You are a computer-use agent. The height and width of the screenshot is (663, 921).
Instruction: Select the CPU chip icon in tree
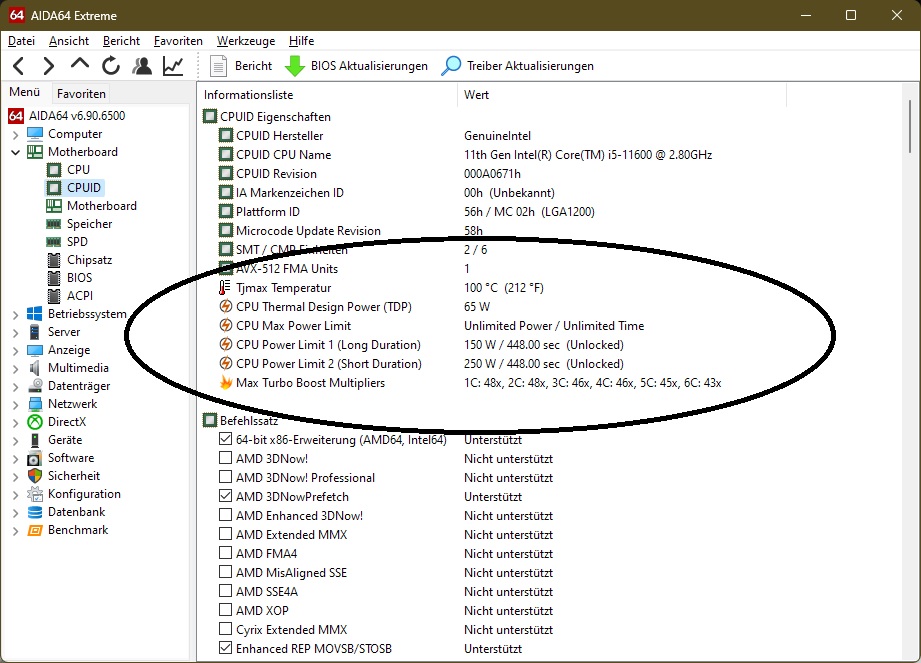pyautogui.click(x=54, y=170)
